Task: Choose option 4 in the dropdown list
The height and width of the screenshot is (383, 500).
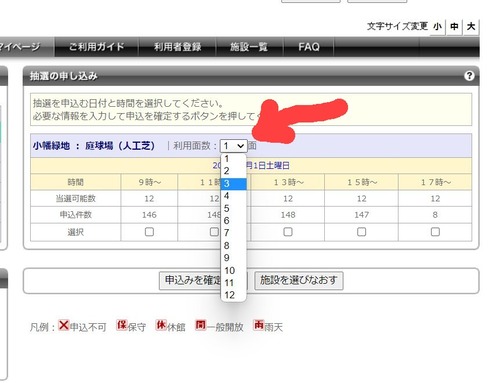Action: coord(233,196)
